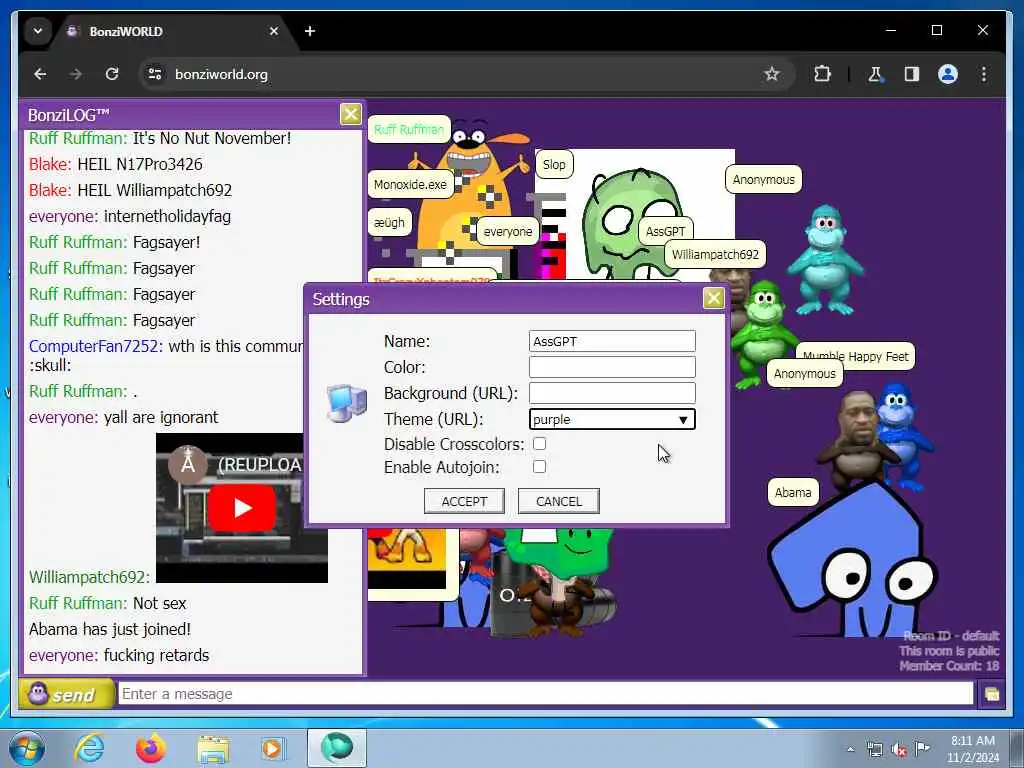The height and width of the screenshot is (768, 1024).
Task: Open the Theme (URL) dropdown showing purple
Action: [612, 419]
